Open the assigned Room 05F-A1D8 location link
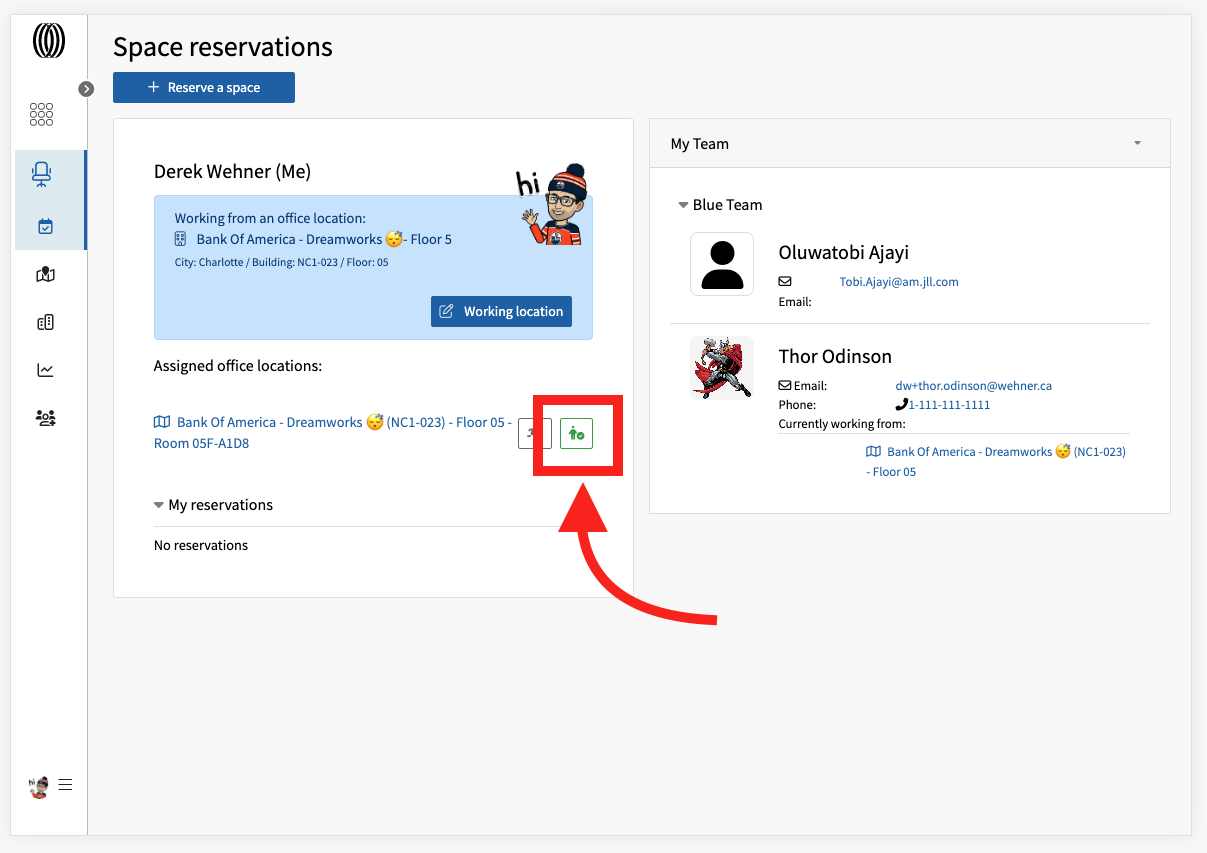This screenshot has height=853, width=1207. [332, 433]
